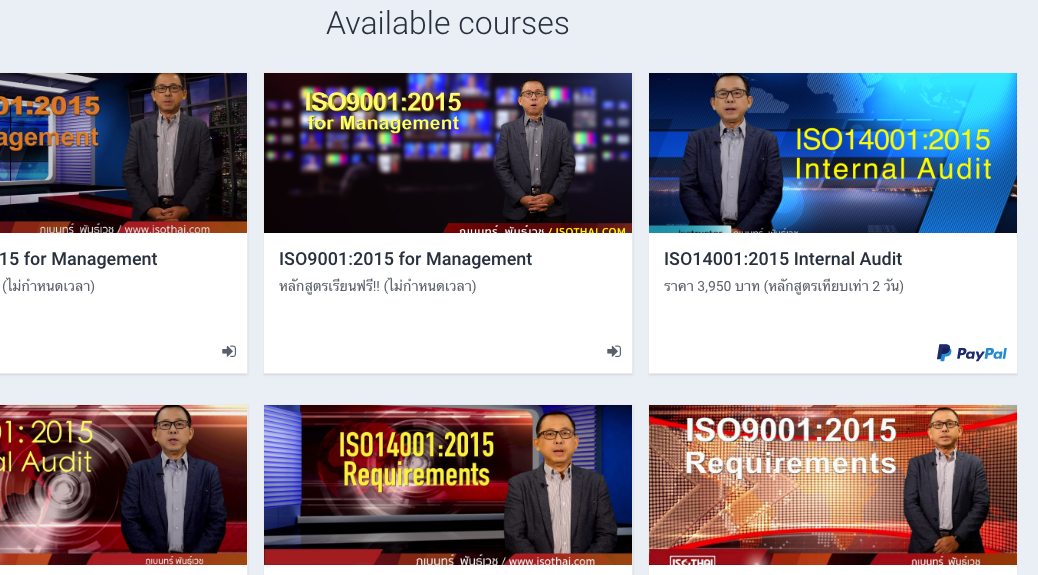Image resolution: width=1038 pixels, height=575 pixels.
Task: Click the "Available courses" heading
Action: (447, 23)
